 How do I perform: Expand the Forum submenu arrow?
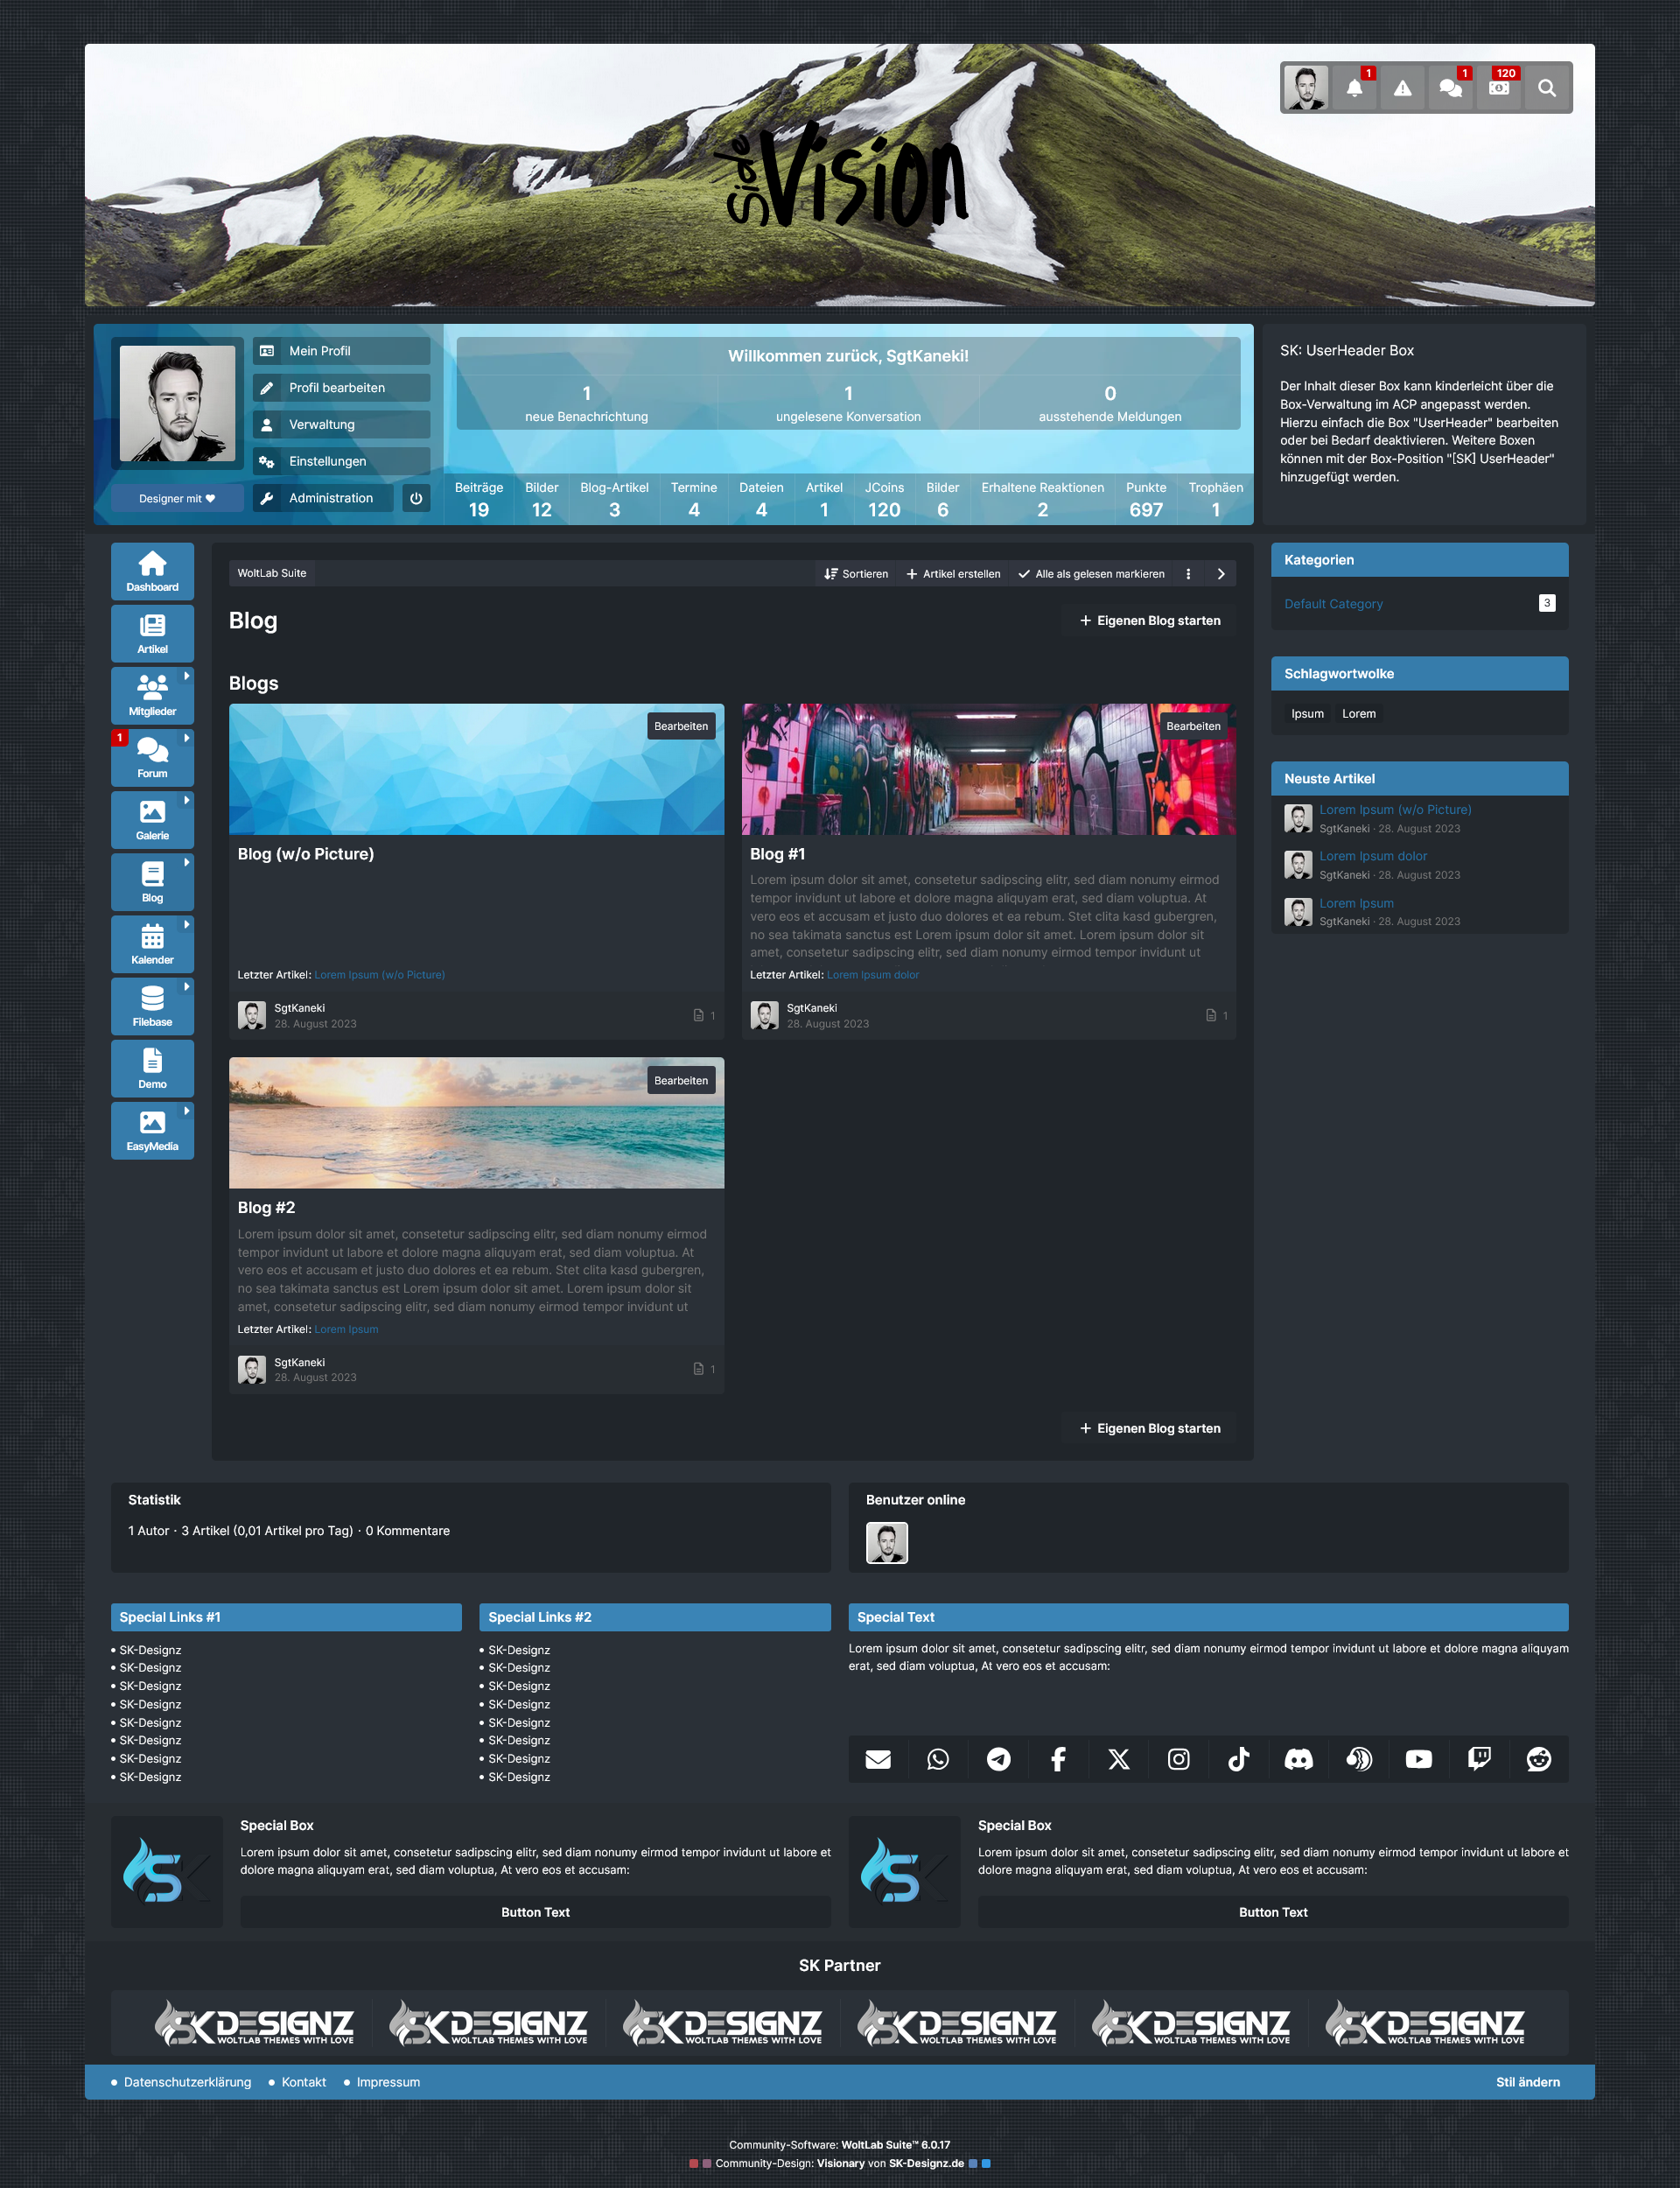(186, 738)
